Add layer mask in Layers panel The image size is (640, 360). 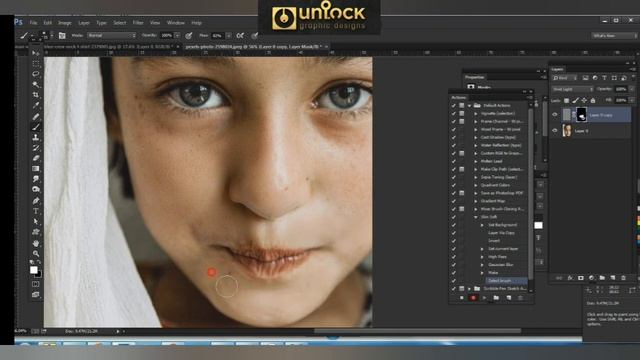coord(581,278)
